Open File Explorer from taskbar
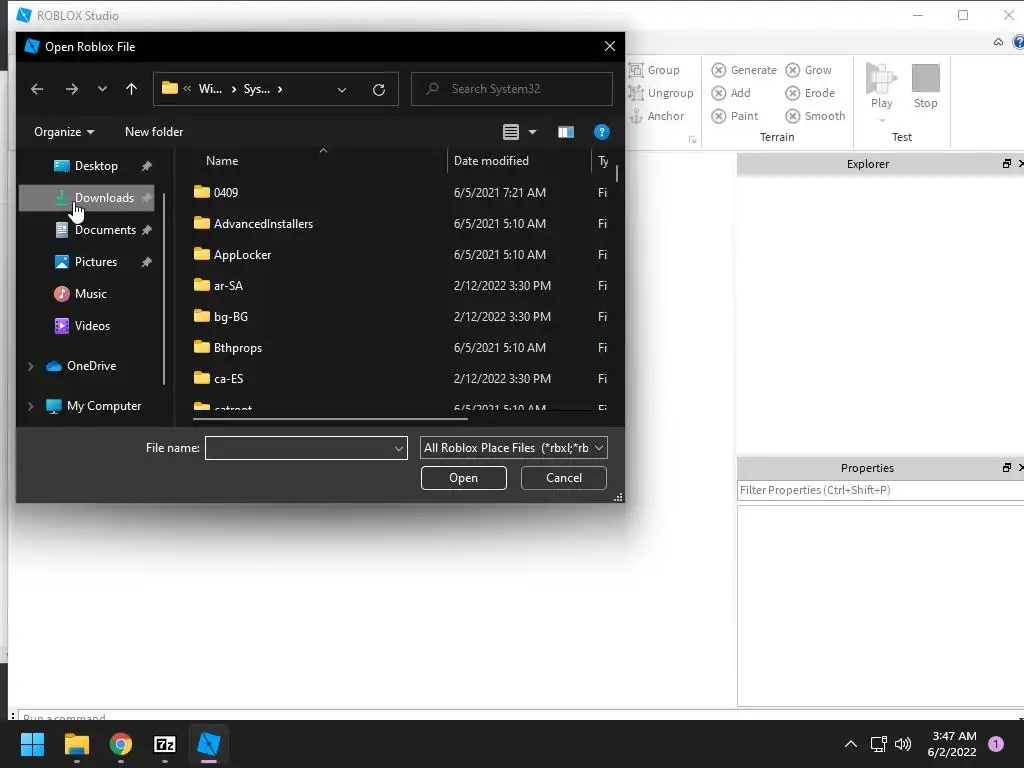 [x=76, y=744]
